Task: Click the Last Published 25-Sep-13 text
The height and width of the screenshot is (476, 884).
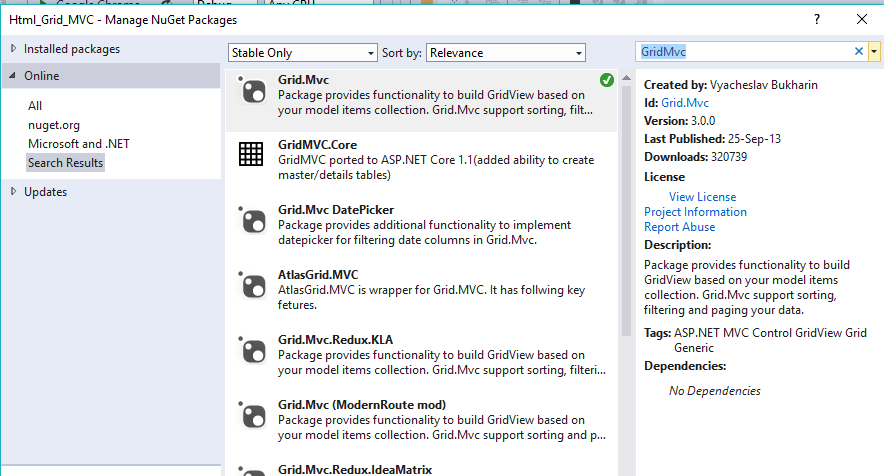Action: [713, 139]
